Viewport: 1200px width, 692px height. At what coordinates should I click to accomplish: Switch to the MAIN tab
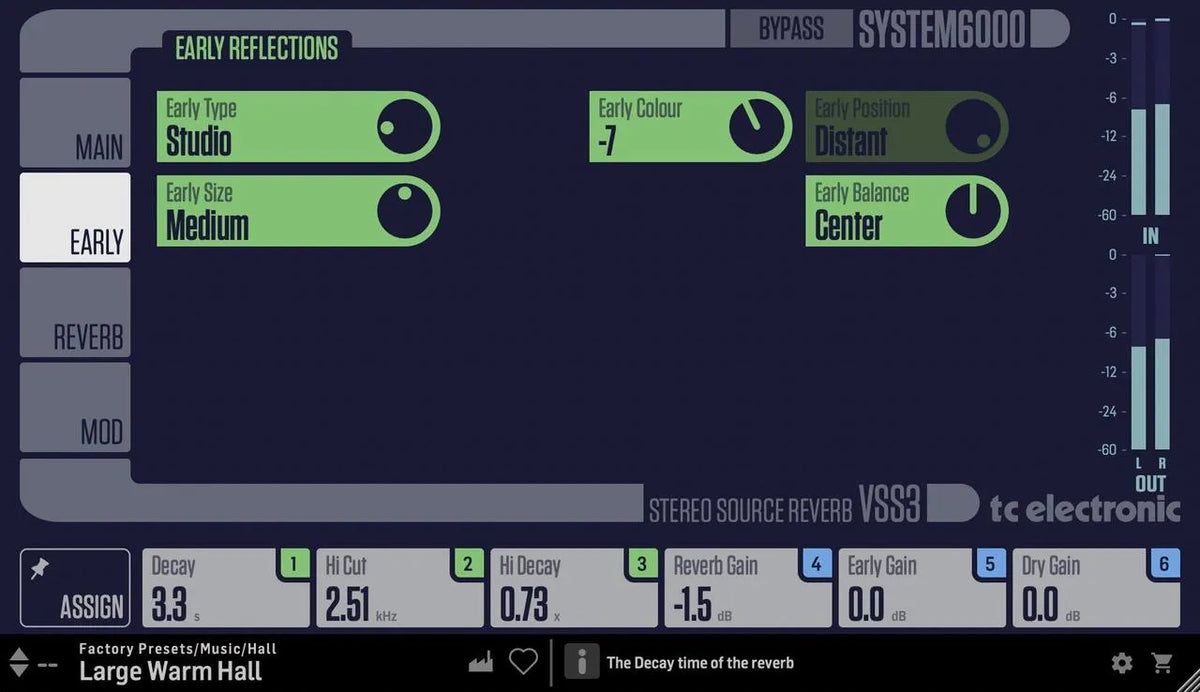[75, 122]
